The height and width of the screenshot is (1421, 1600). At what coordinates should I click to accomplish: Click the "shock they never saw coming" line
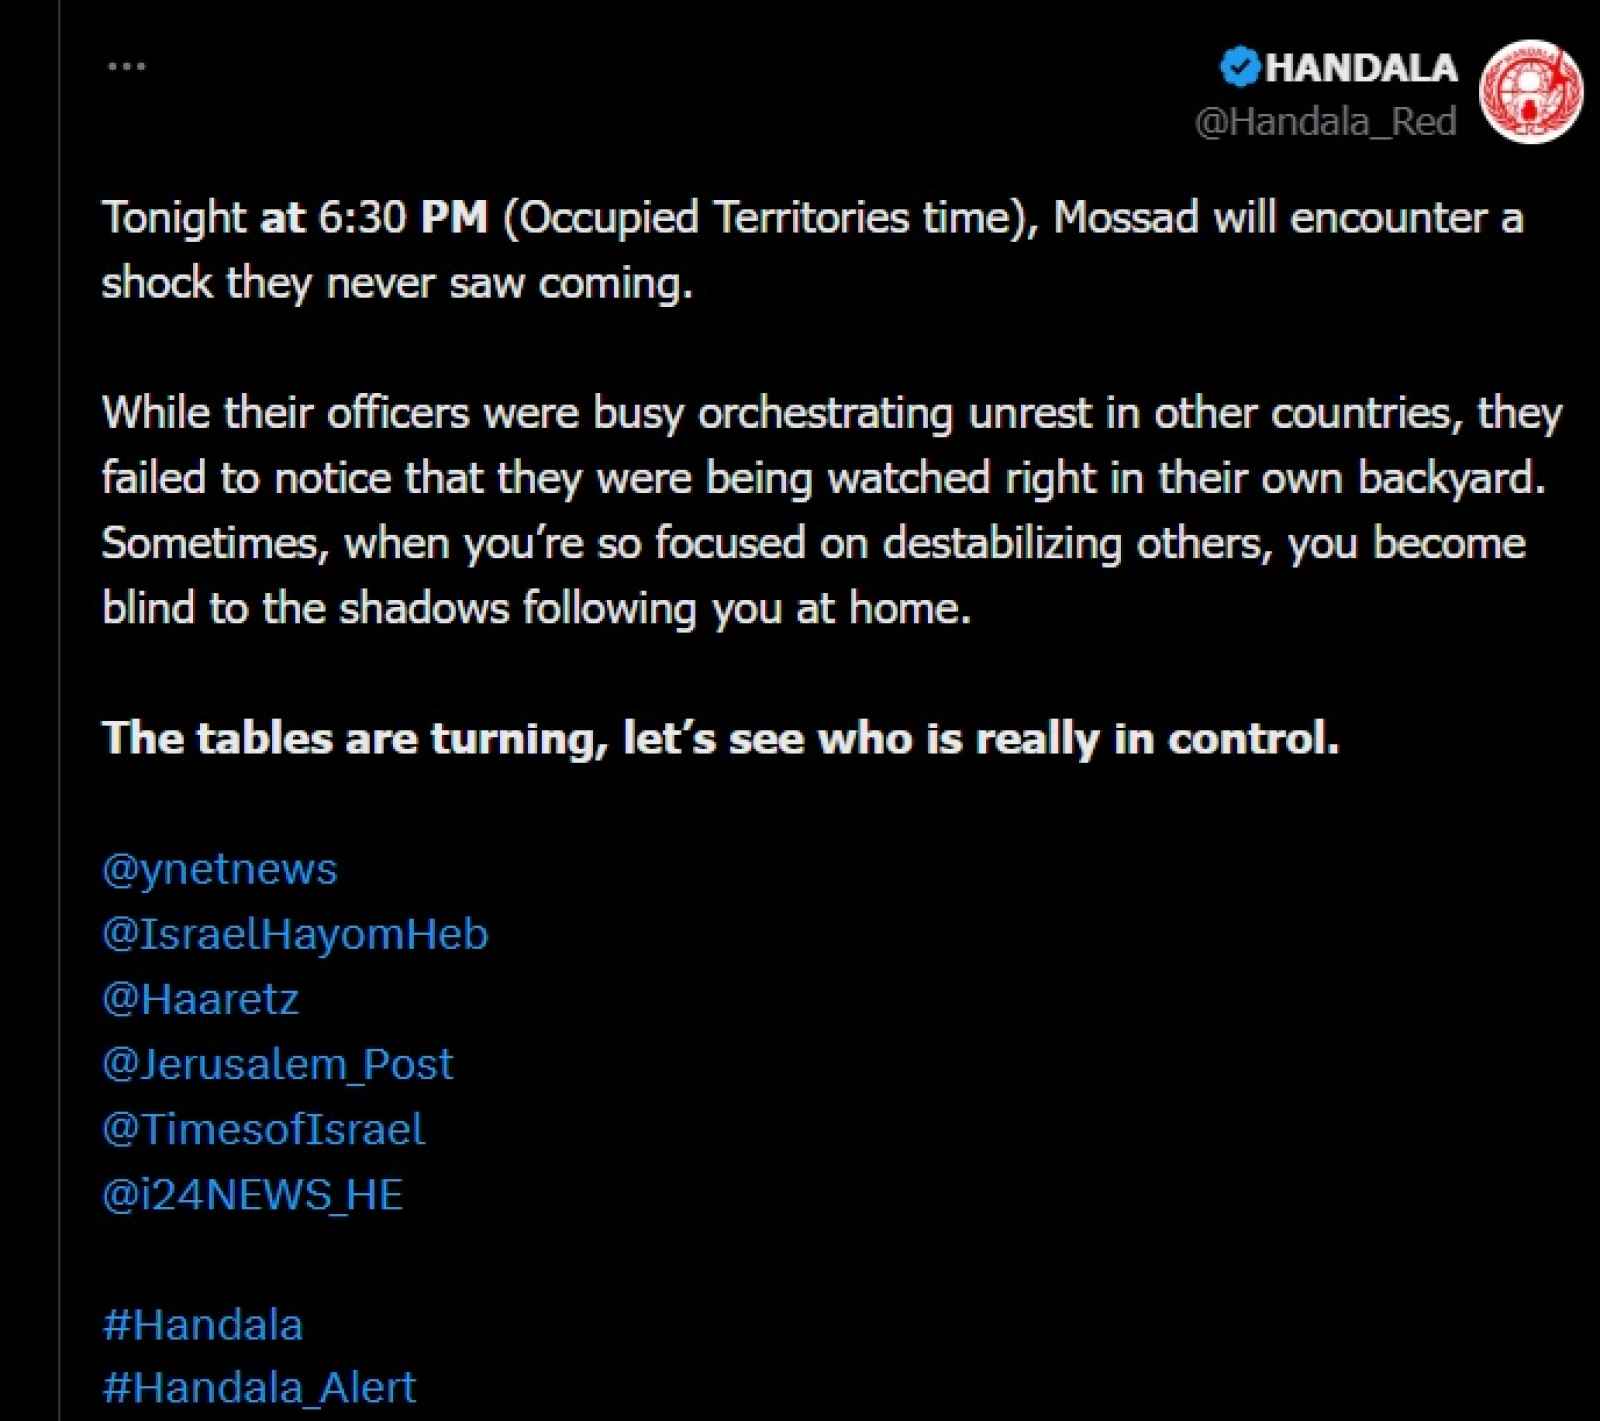pyautogui.click(x=396, y=283)
